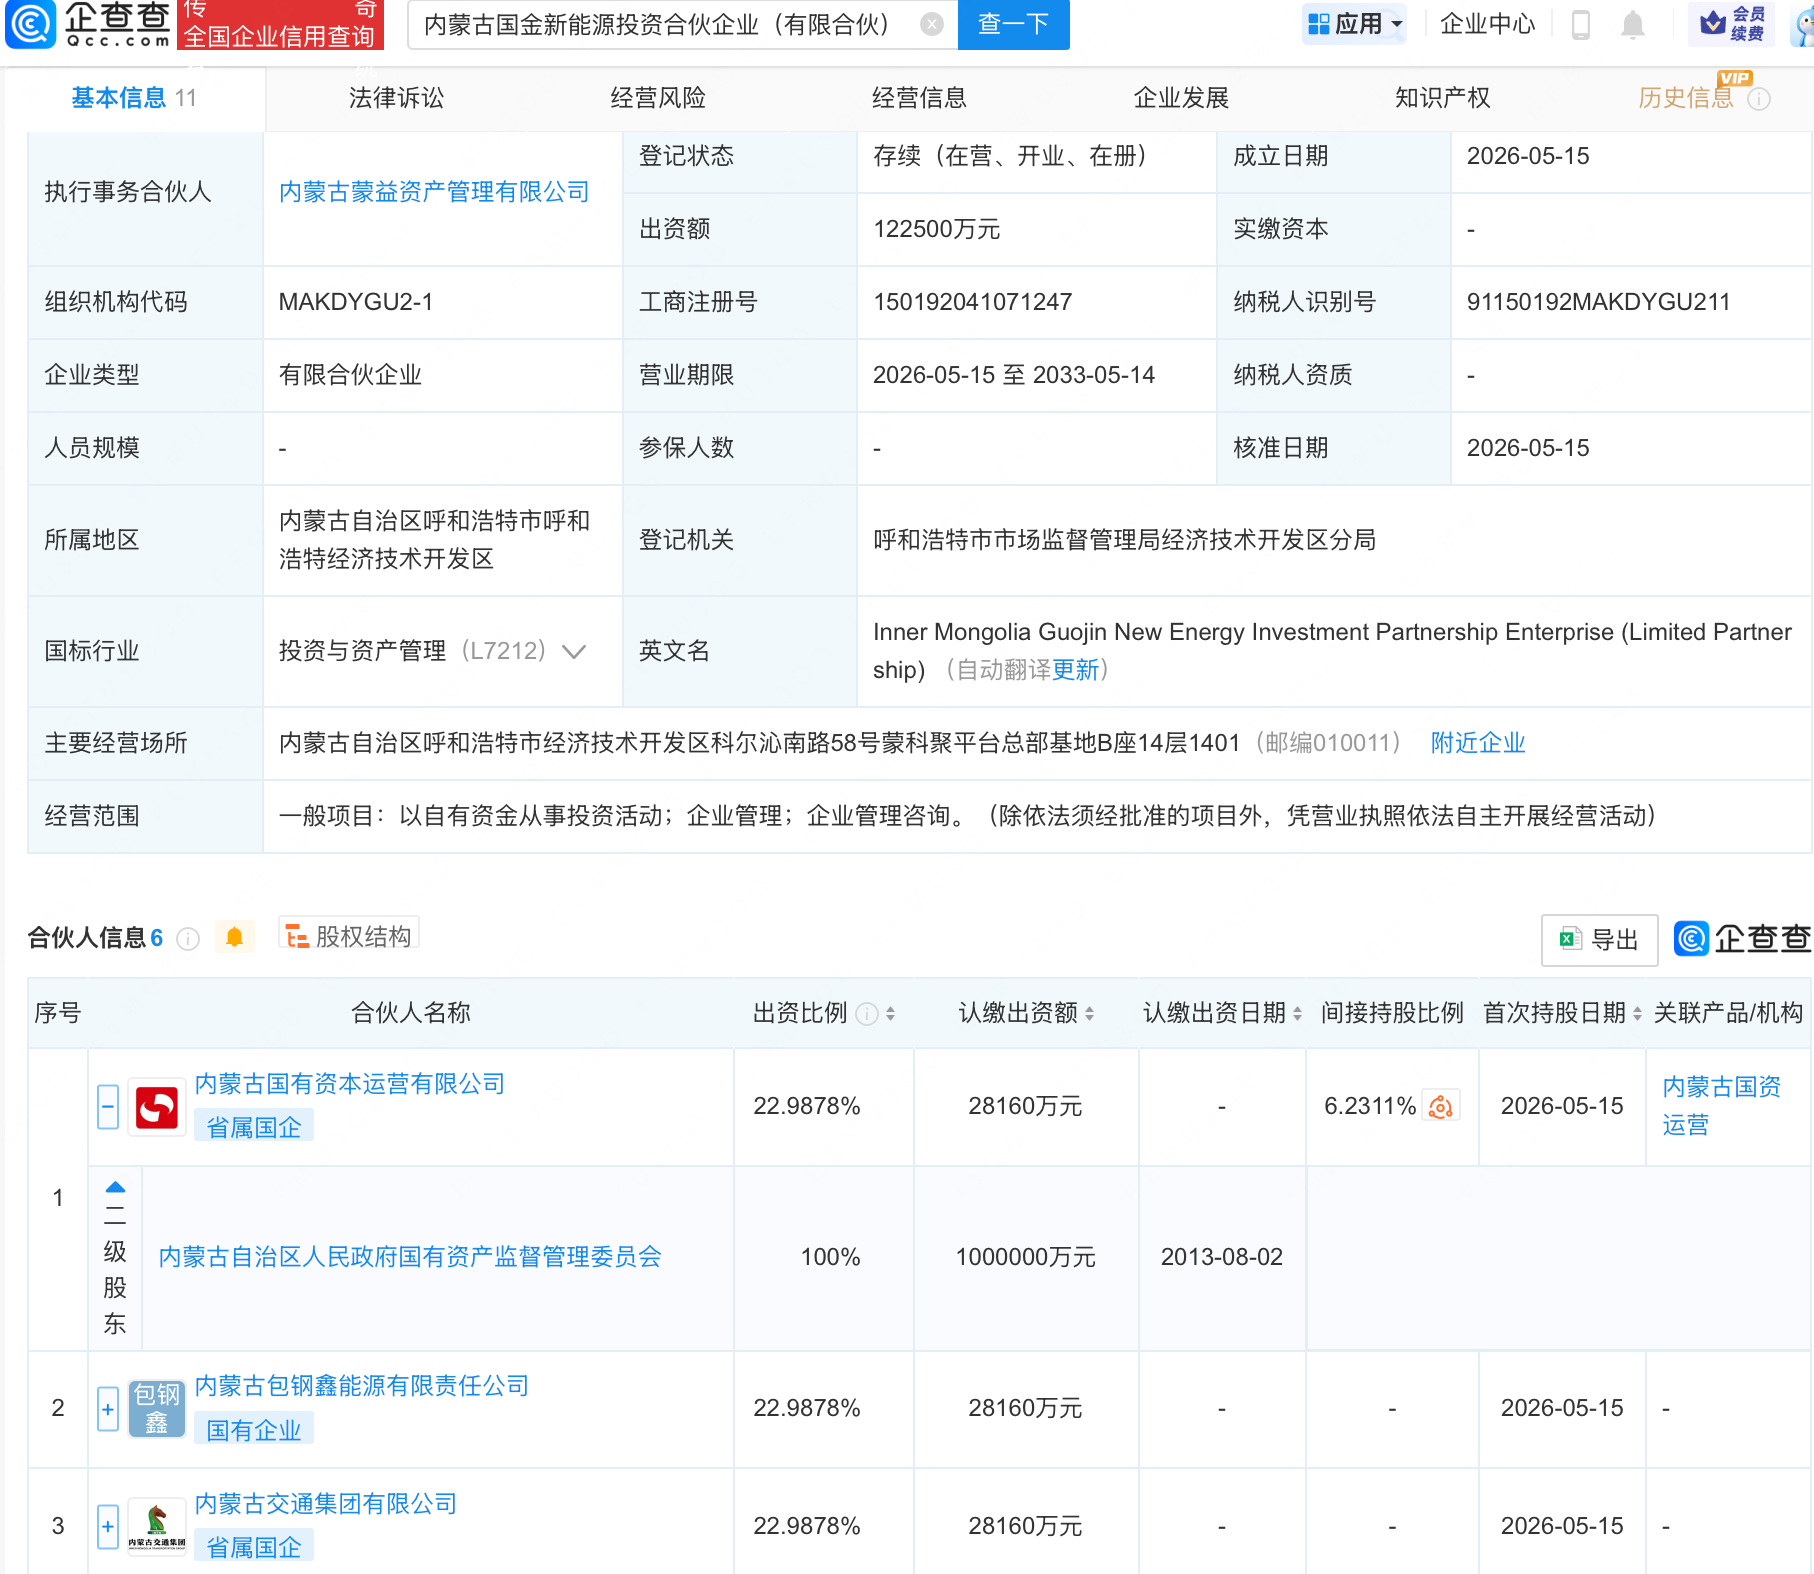The image size is (1814, 1574).
Task: Sort by 认缴出资日期 column arrows
Action: (1297, 1014)
